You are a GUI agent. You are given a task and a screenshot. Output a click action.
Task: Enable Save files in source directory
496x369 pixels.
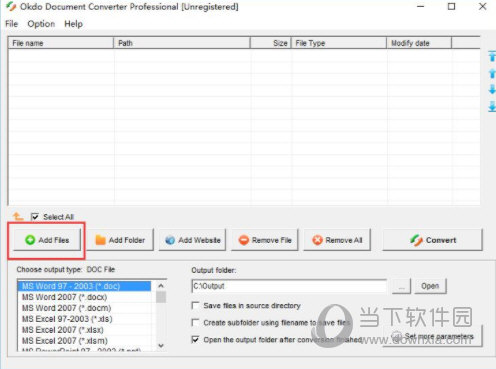[195, 305]
